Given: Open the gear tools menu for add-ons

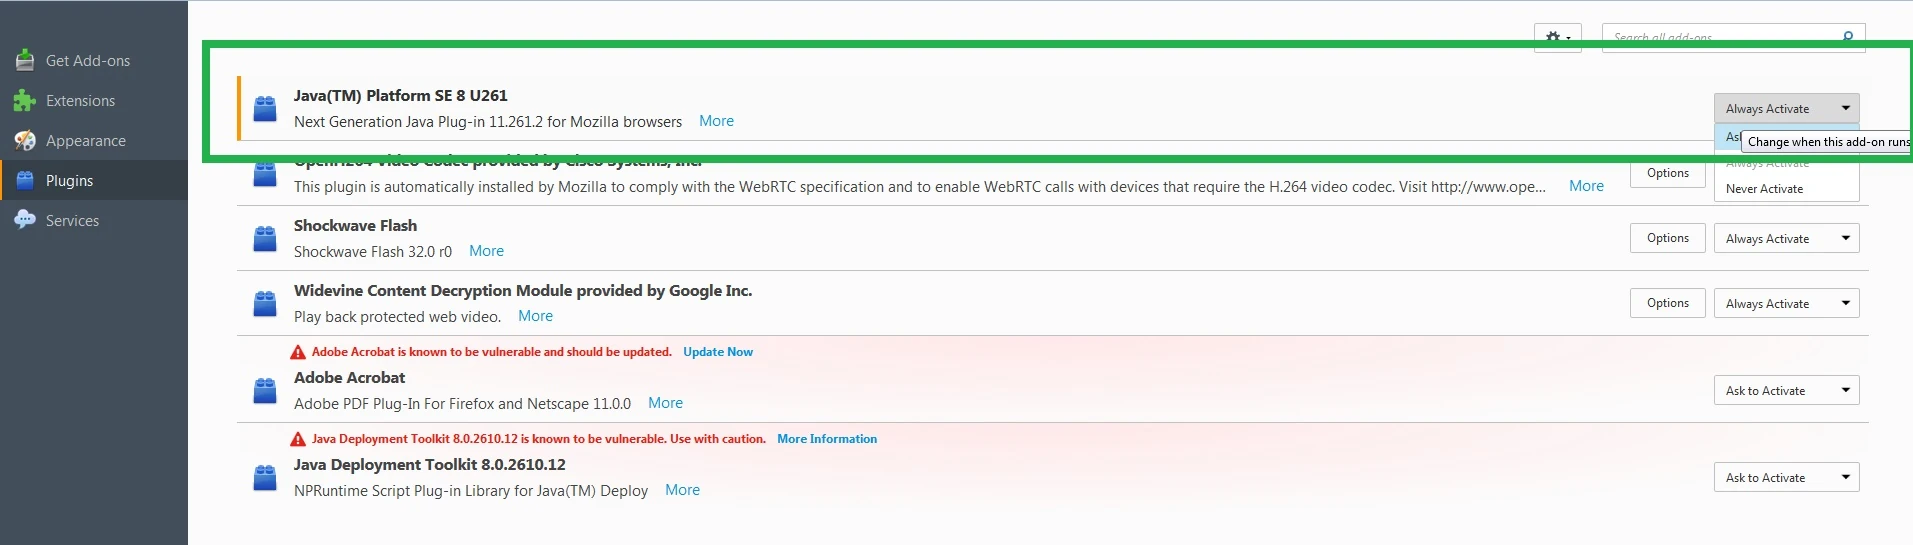Looking at the screenshot, I should point(1557,38).
